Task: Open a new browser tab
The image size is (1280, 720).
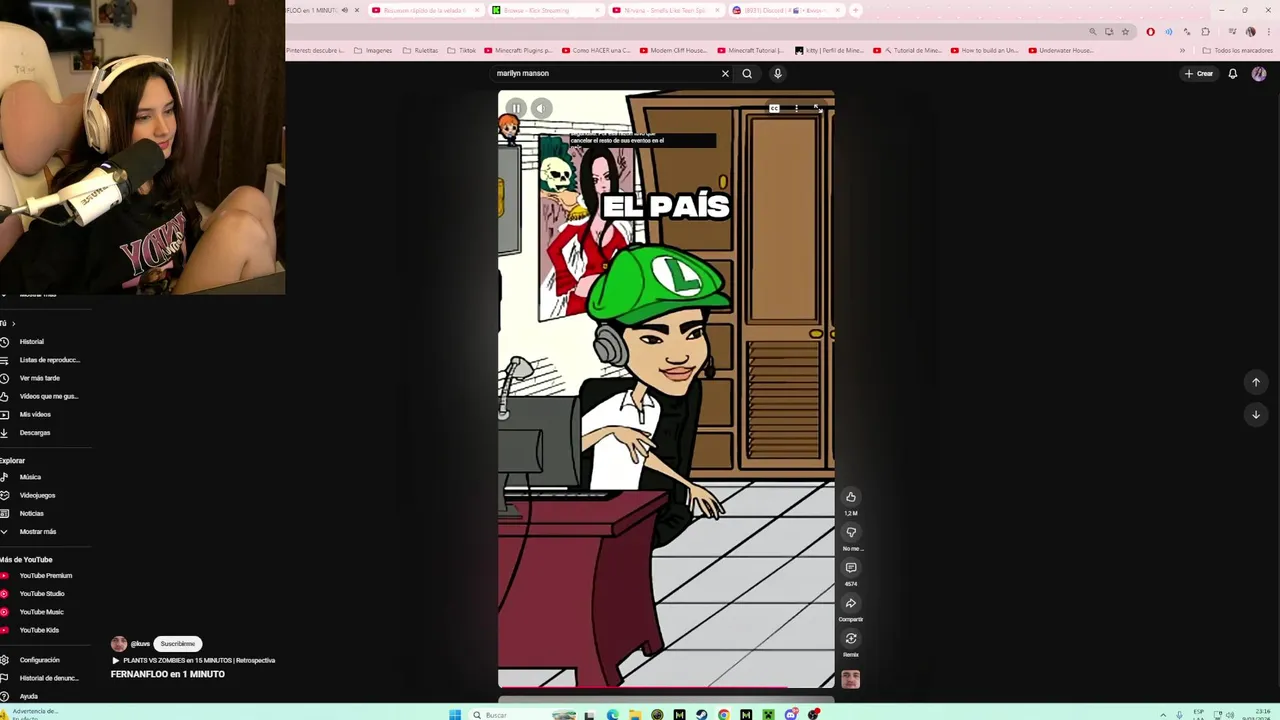Action: pyautogui.click(x=855, y=10)
